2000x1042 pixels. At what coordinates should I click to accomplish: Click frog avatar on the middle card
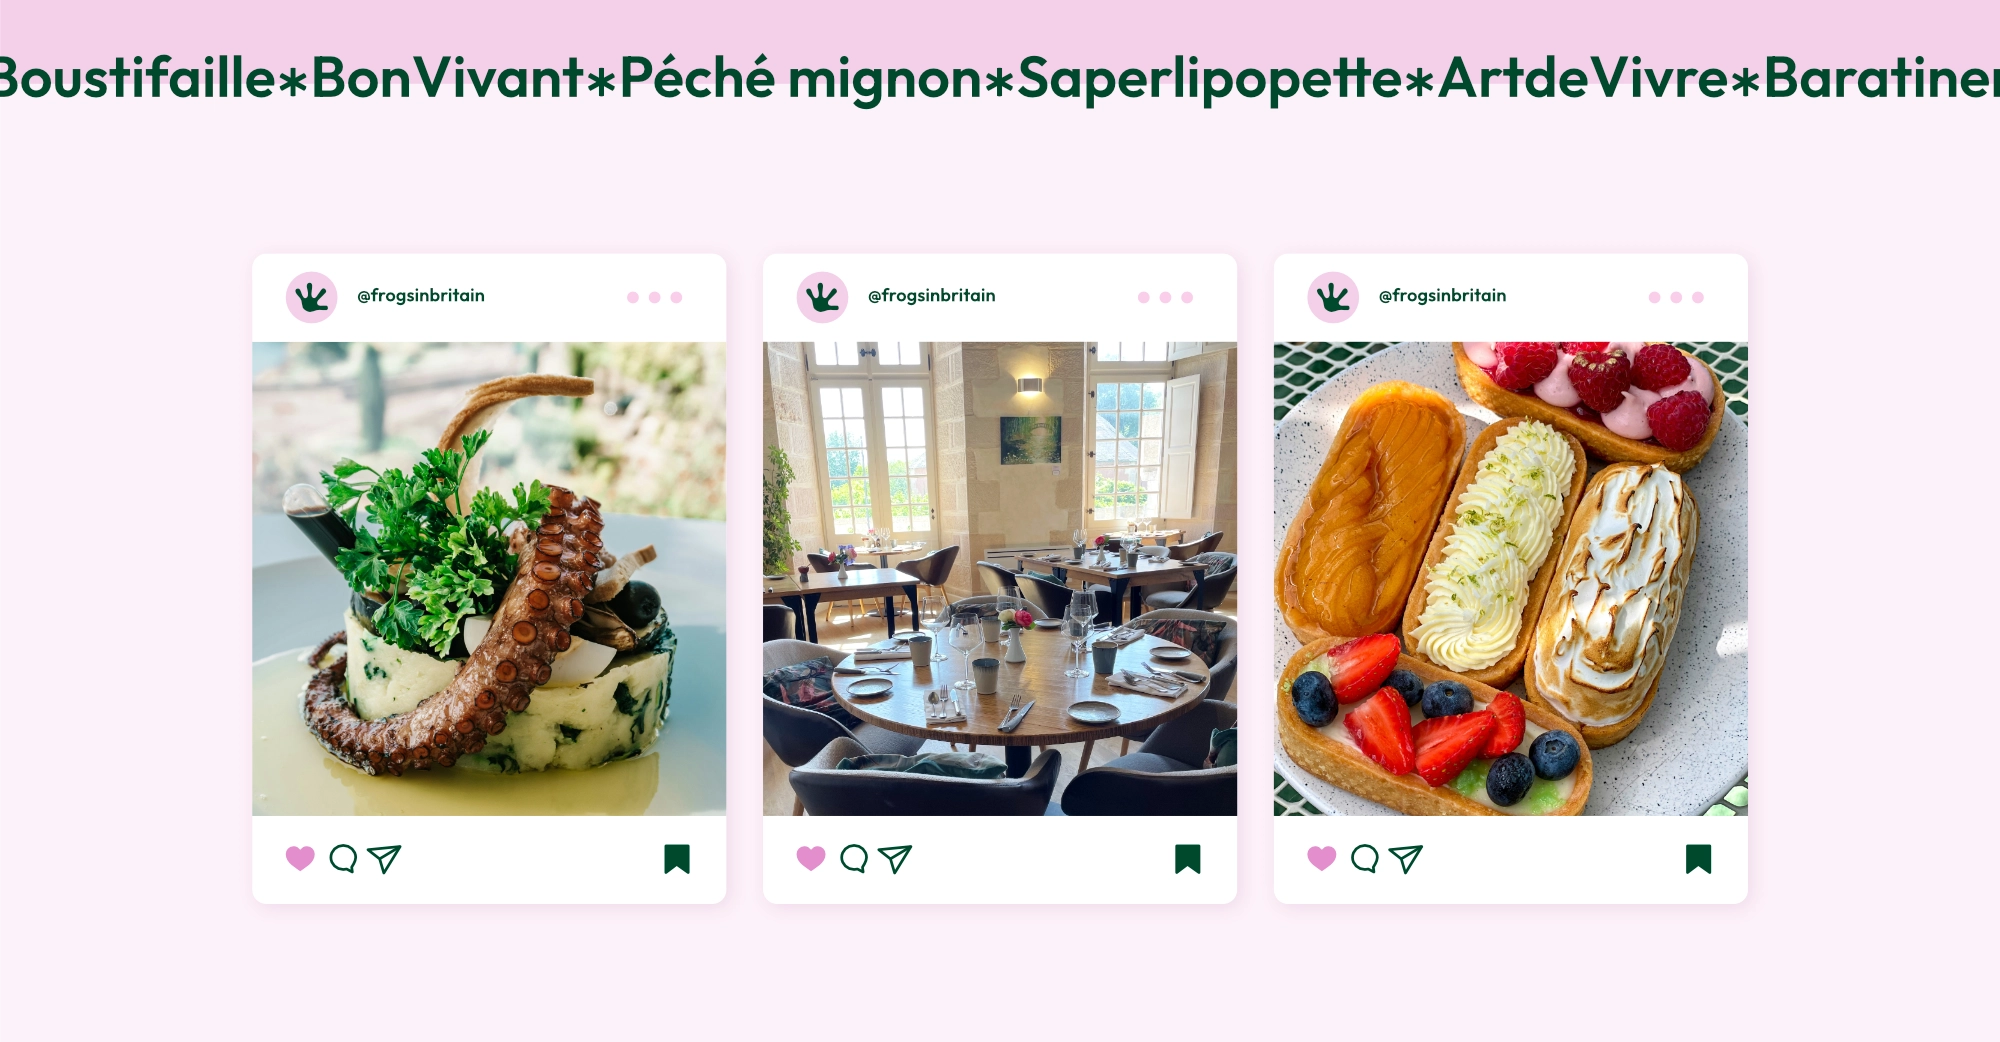[822, 297]
